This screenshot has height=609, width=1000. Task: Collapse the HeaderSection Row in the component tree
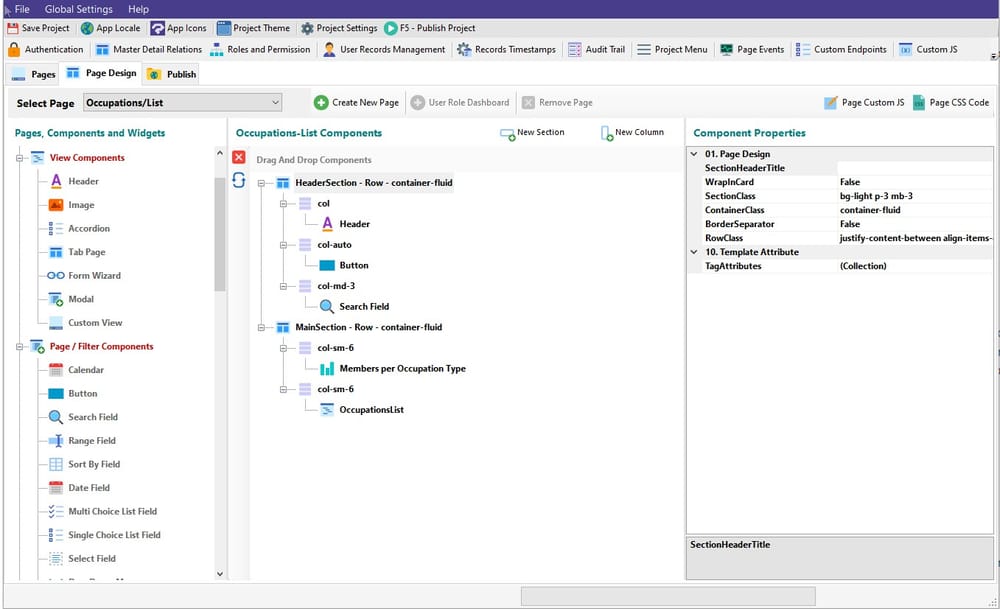tap(261, 182)
